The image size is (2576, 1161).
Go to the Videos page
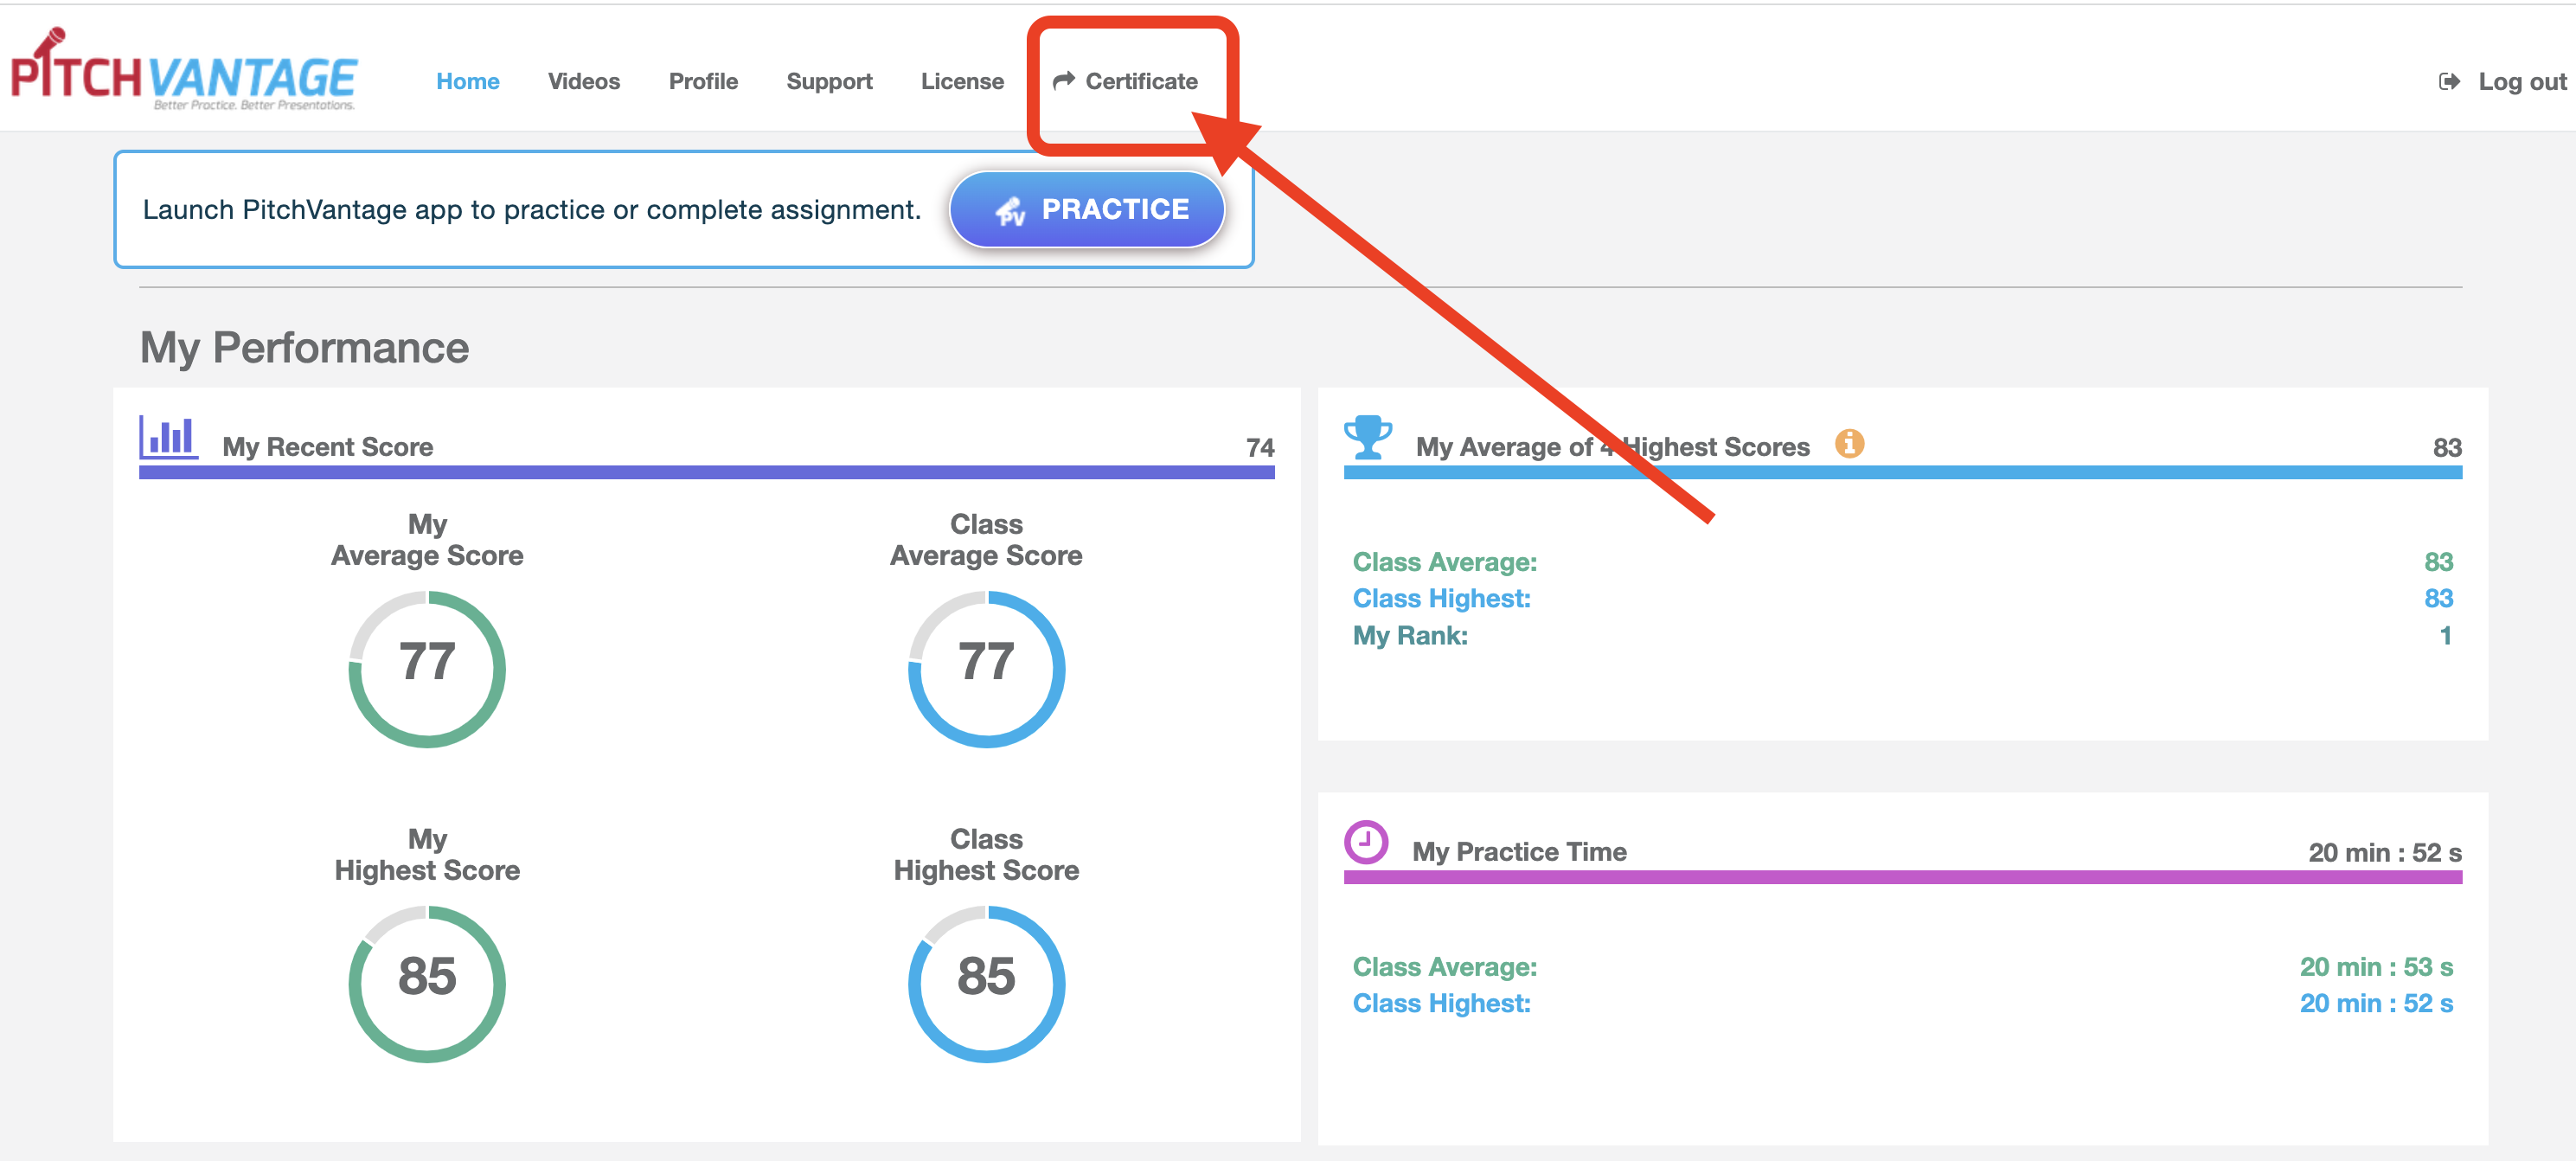click(x=583, y=82)
